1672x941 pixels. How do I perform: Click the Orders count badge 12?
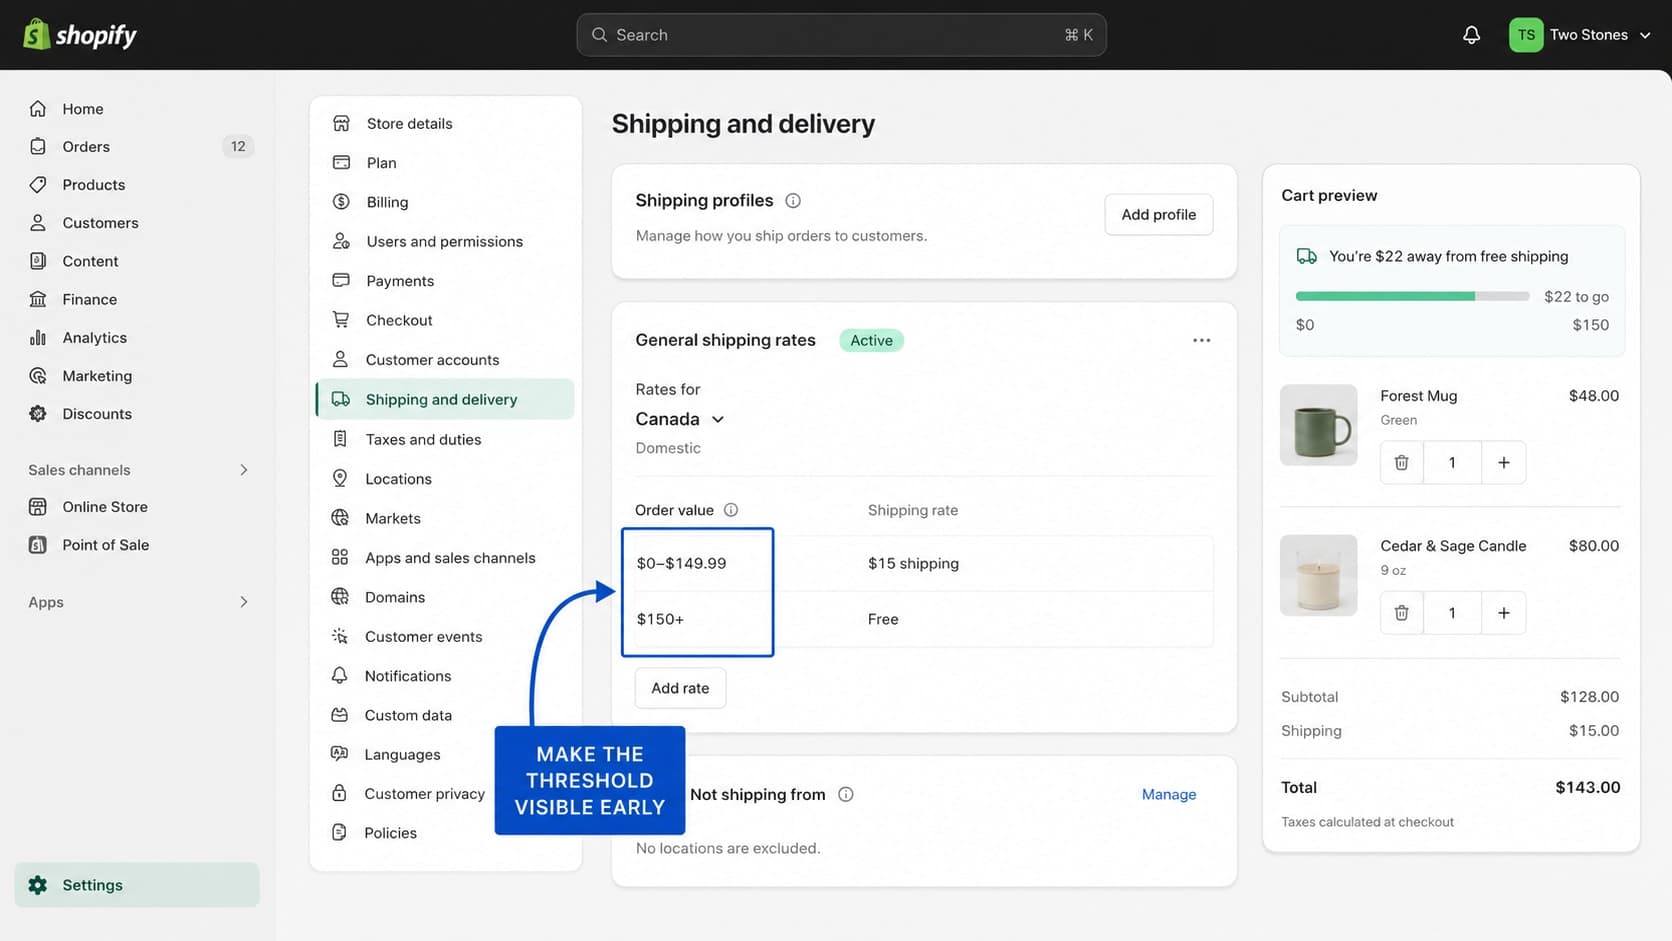click(x=238, y=146)
